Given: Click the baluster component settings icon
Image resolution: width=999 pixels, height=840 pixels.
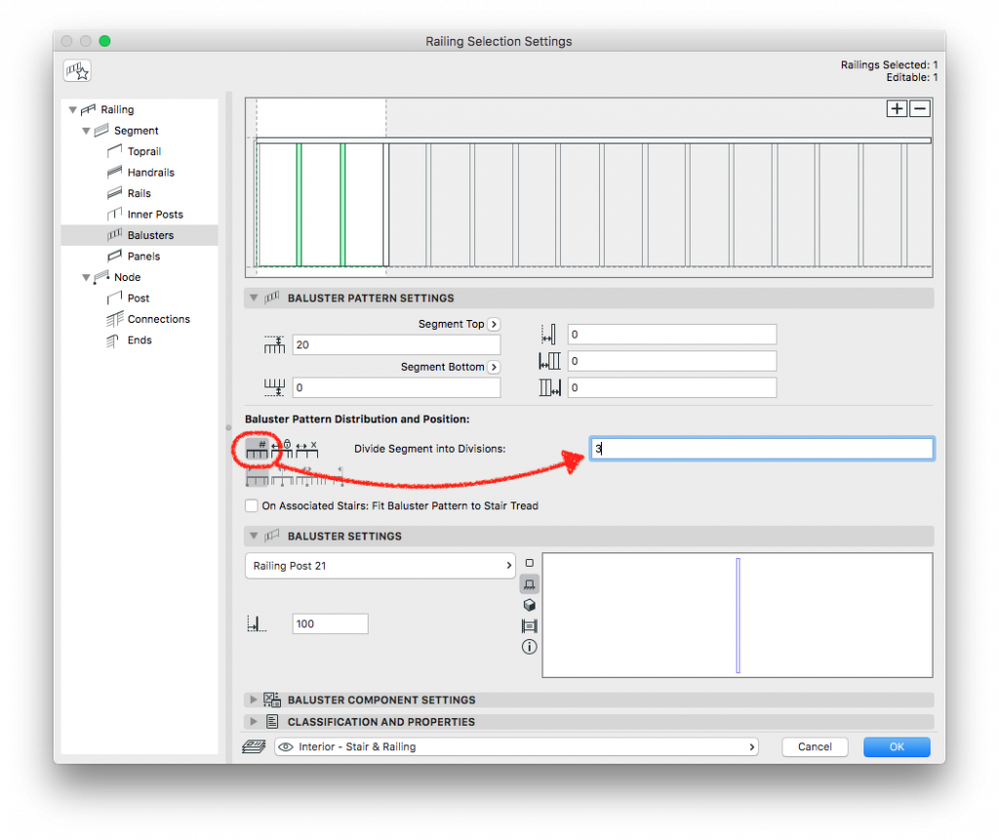Looking at the screenshot, I should 272,700.
